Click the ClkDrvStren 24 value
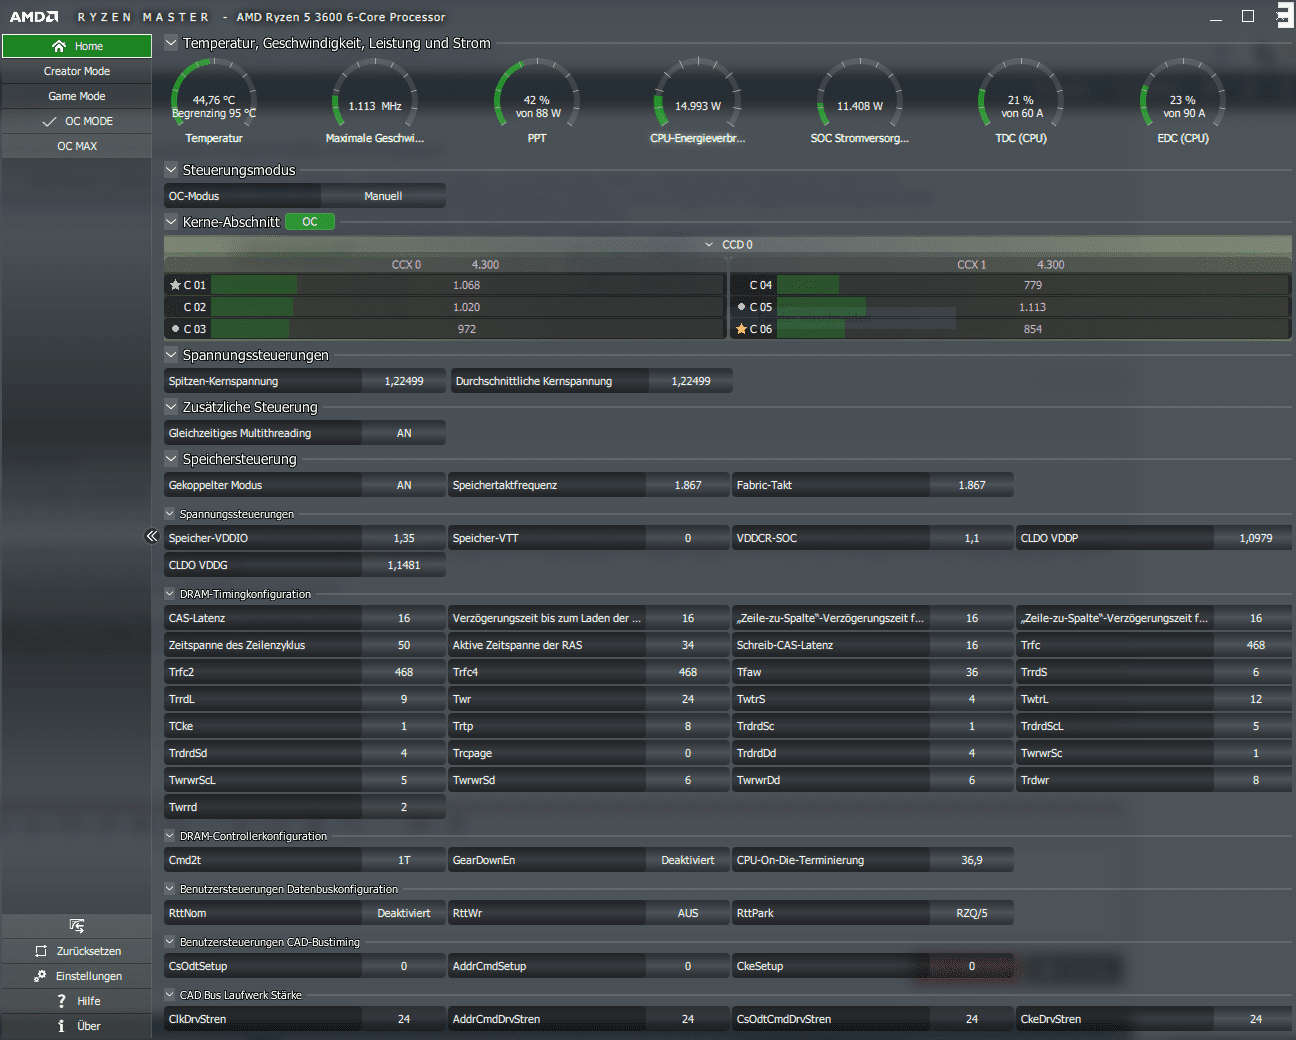1296x1040 pixels. (404, 1019)
